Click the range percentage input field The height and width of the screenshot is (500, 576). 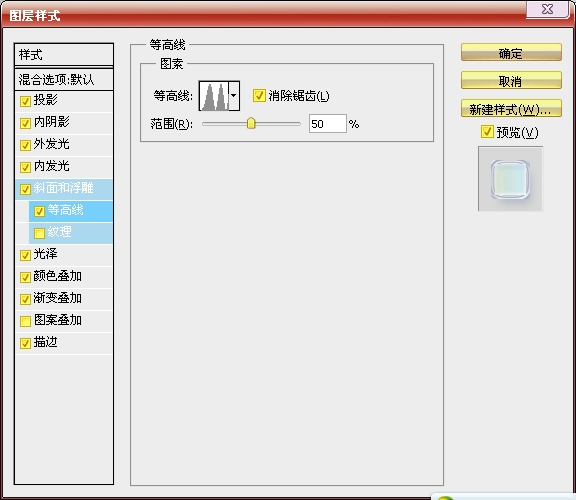tap(328, 123)
